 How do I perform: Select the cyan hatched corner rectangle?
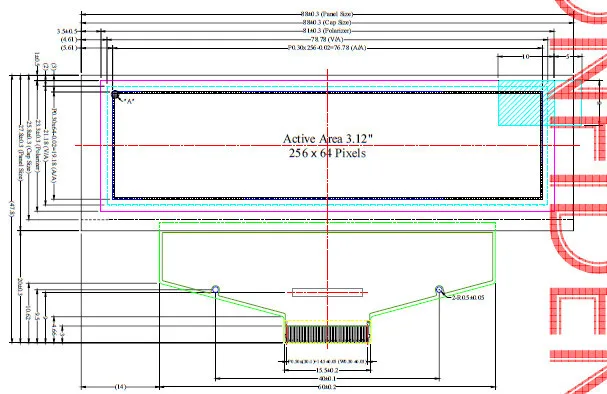point(520,103)
